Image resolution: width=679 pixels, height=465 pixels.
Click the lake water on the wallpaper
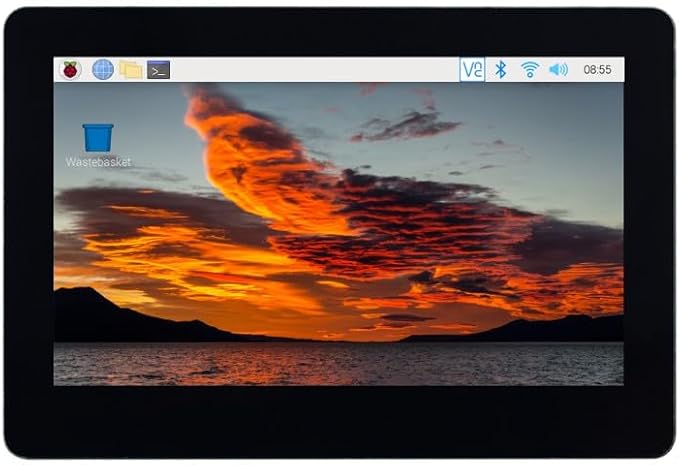pyautogui.click(x=339, y=363)
